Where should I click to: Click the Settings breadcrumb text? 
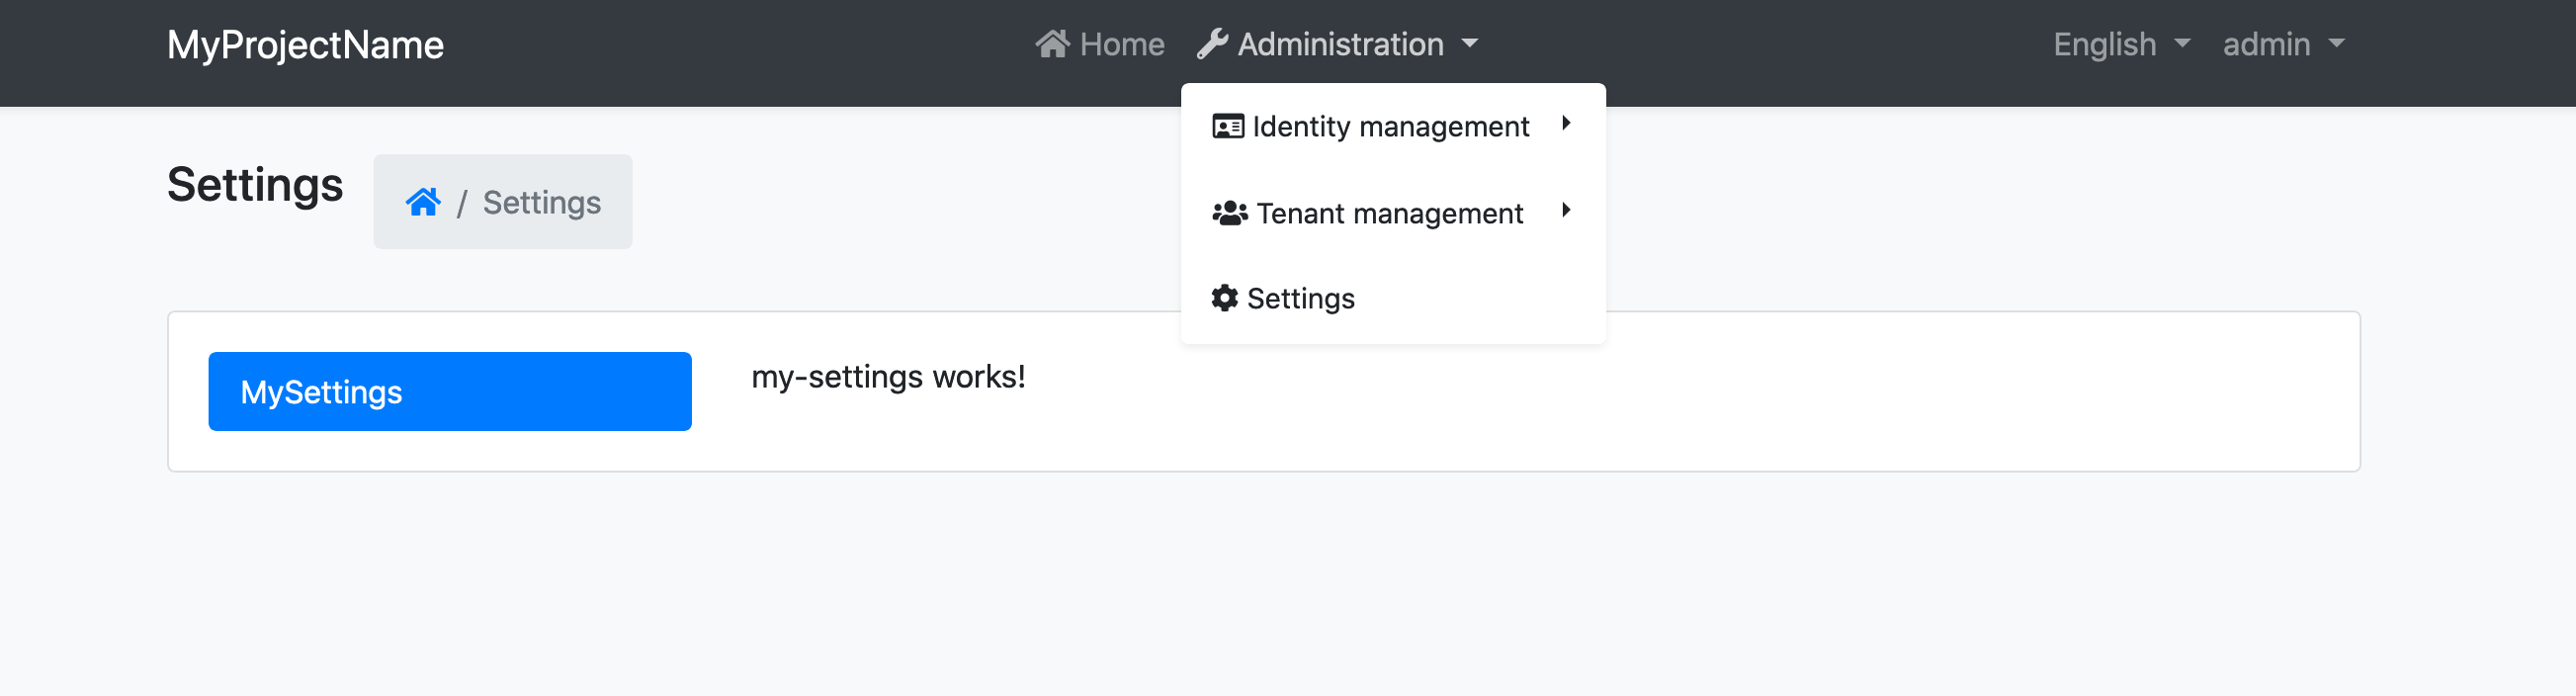coord(542,202)
